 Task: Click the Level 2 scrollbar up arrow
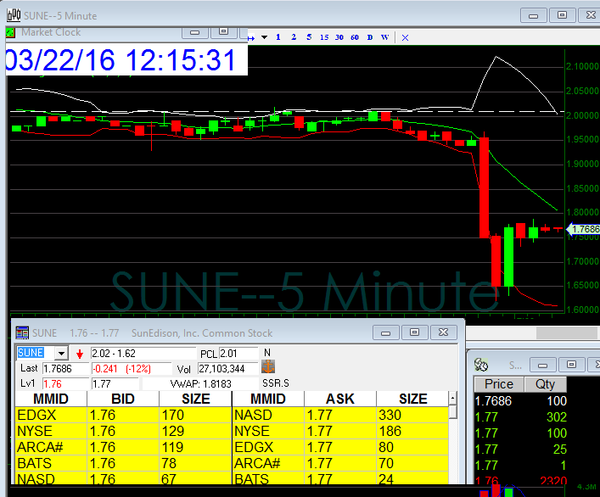453,398
